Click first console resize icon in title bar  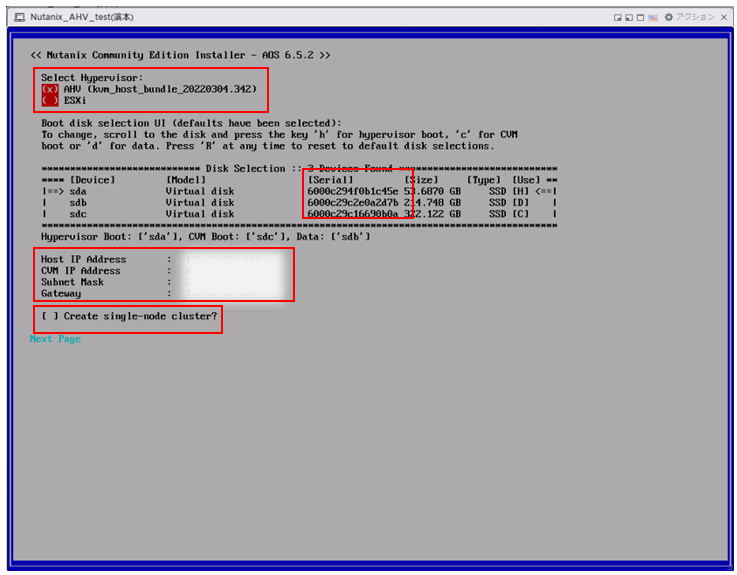coord(618,18)
